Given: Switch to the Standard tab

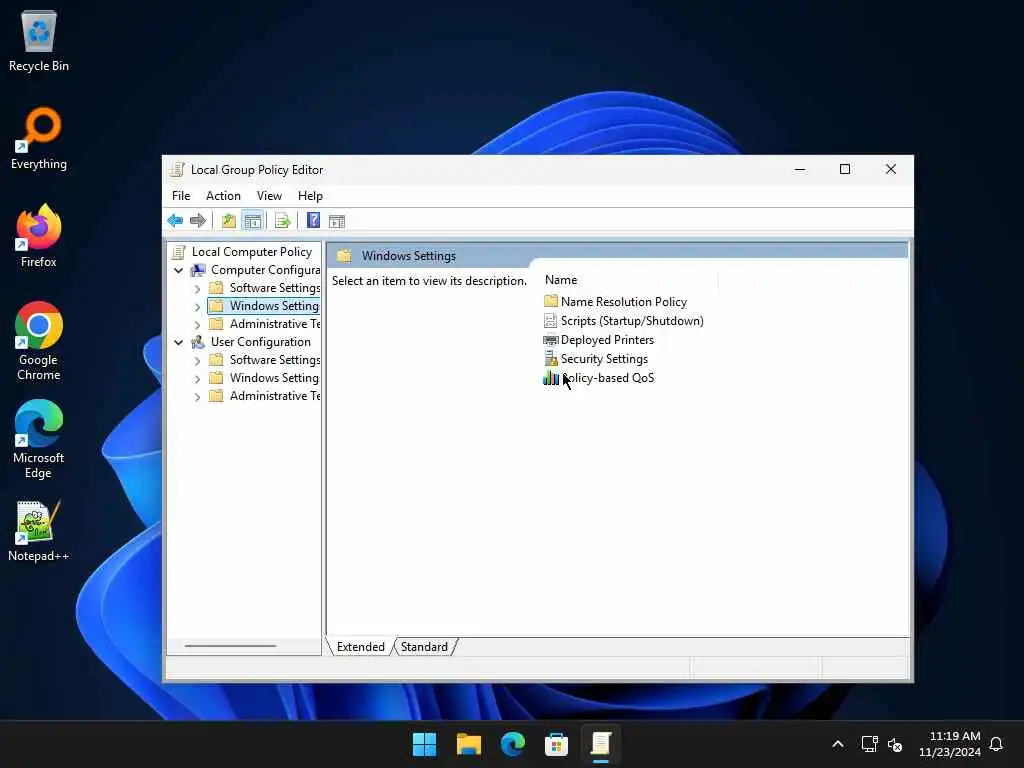Looking at the screenshot, I should [424, 647].
